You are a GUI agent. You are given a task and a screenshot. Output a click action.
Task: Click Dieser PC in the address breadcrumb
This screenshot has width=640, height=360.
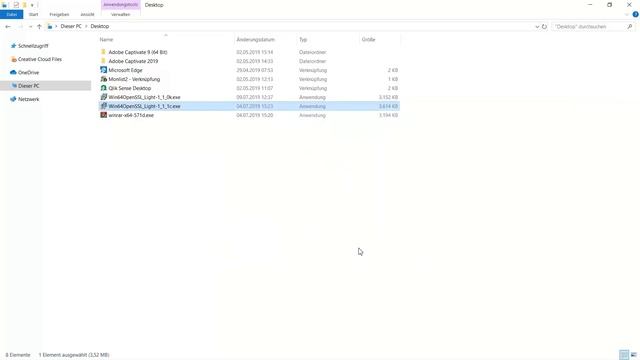point(71,26)
